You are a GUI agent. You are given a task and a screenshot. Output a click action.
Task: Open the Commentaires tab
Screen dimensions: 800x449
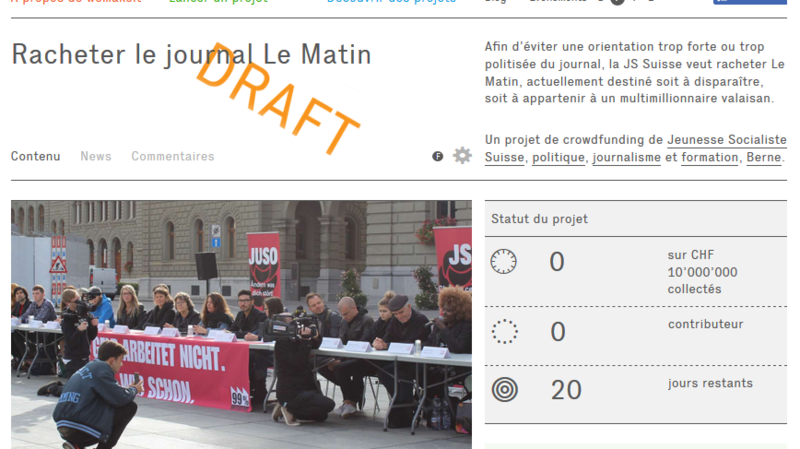[x=173, y=156]
